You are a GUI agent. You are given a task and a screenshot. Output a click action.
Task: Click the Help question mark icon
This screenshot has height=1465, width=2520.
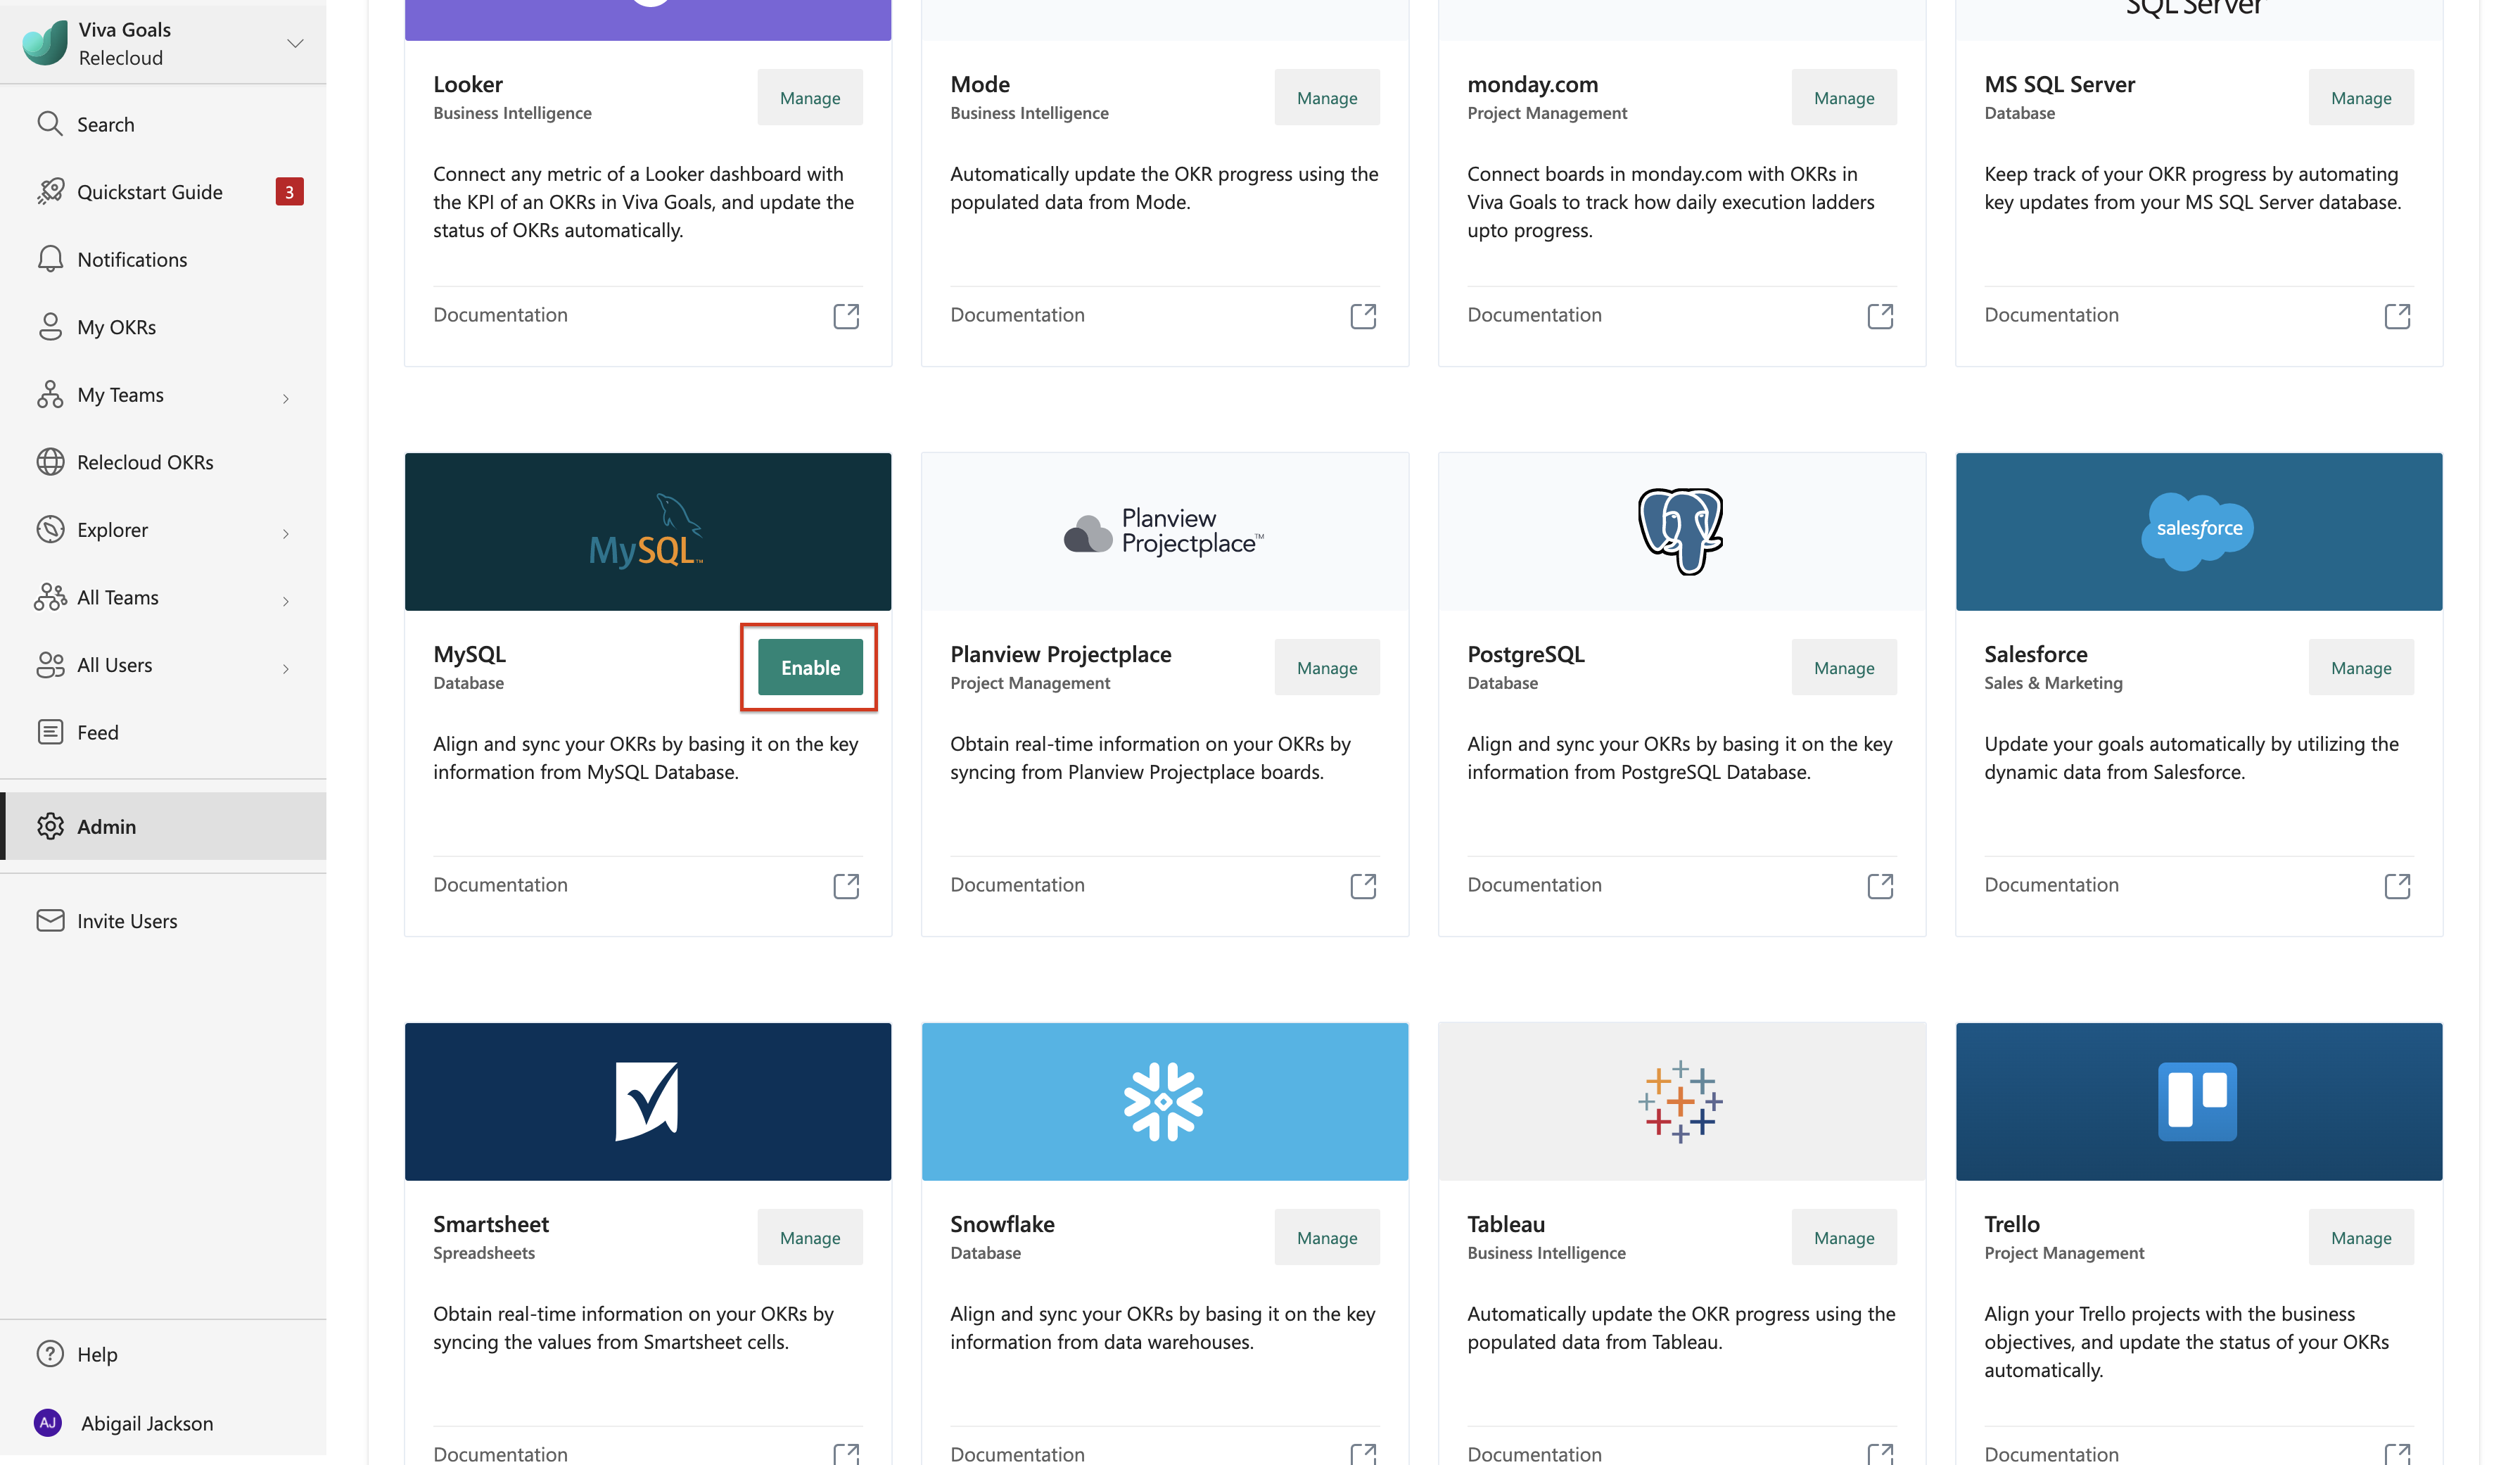click(x=50, y=1353)
